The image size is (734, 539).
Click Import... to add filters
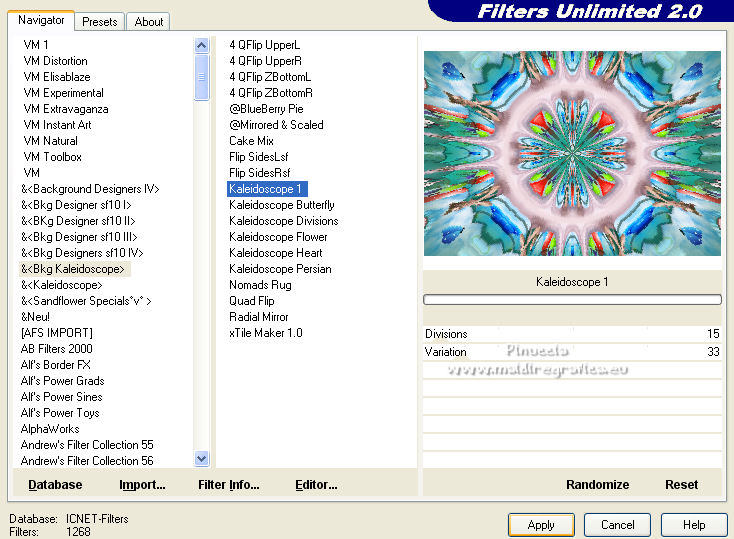pos(142,485)
